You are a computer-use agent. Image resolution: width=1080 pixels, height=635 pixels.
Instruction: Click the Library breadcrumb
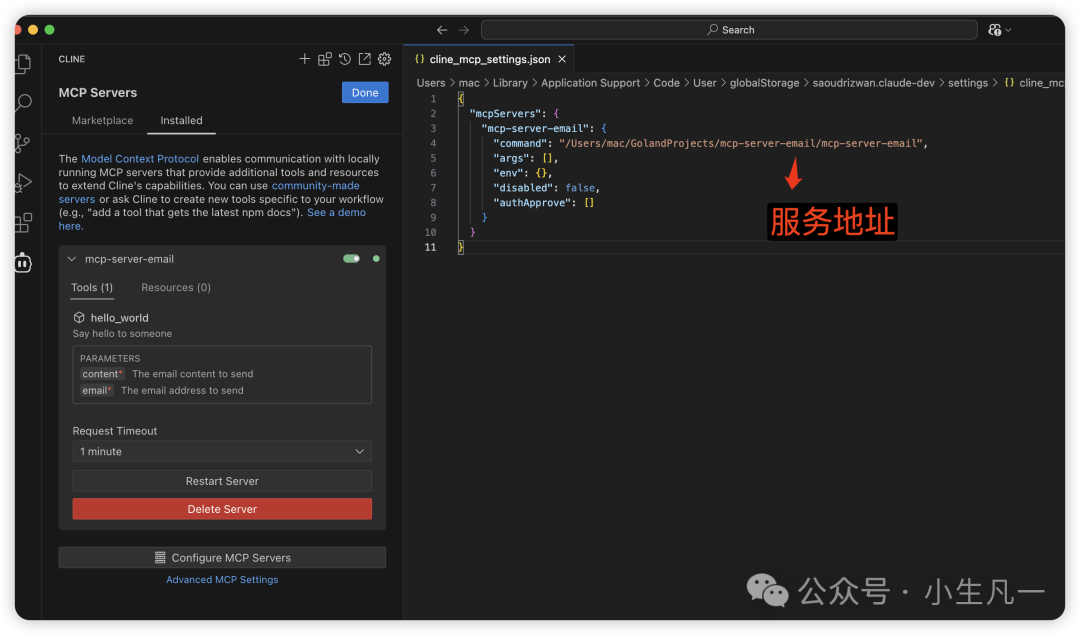[x=510, y=83]
